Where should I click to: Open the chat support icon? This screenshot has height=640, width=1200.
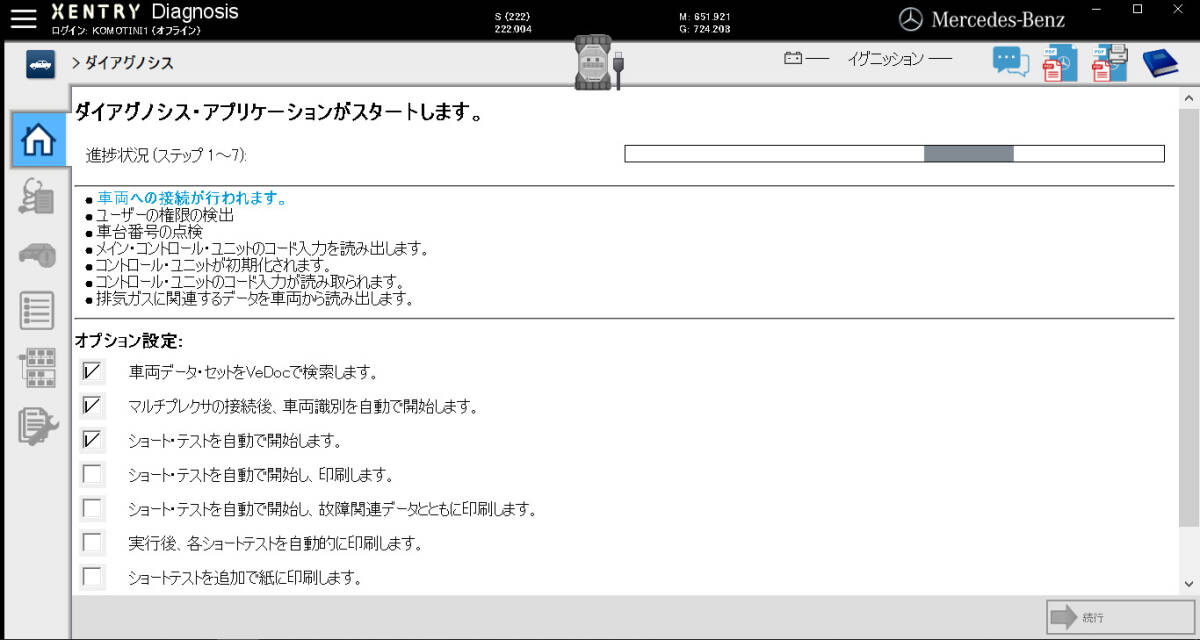(1010, 63)
